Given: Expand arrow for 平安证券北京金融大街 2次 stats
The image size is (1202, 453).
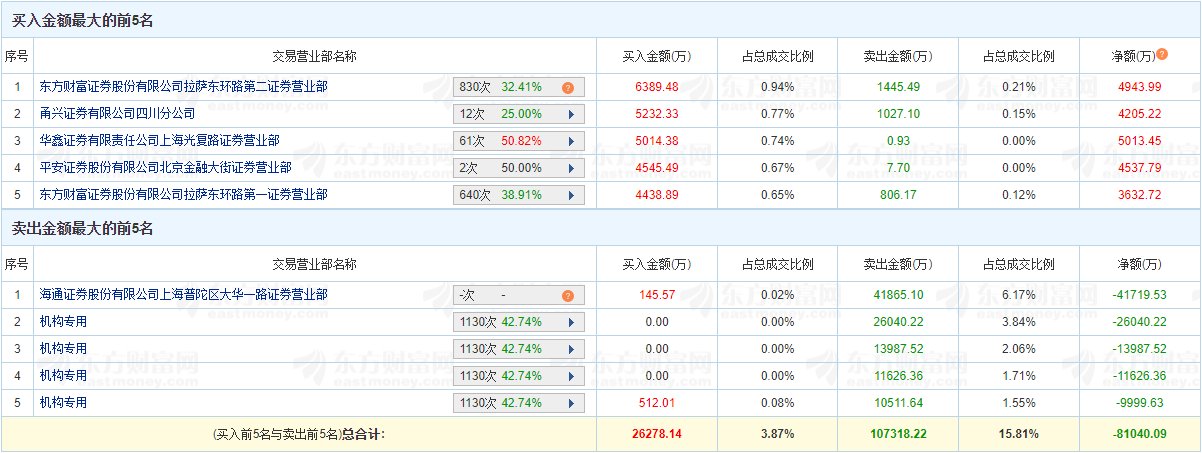Looking at the screenshot, I should pos(571,168).
